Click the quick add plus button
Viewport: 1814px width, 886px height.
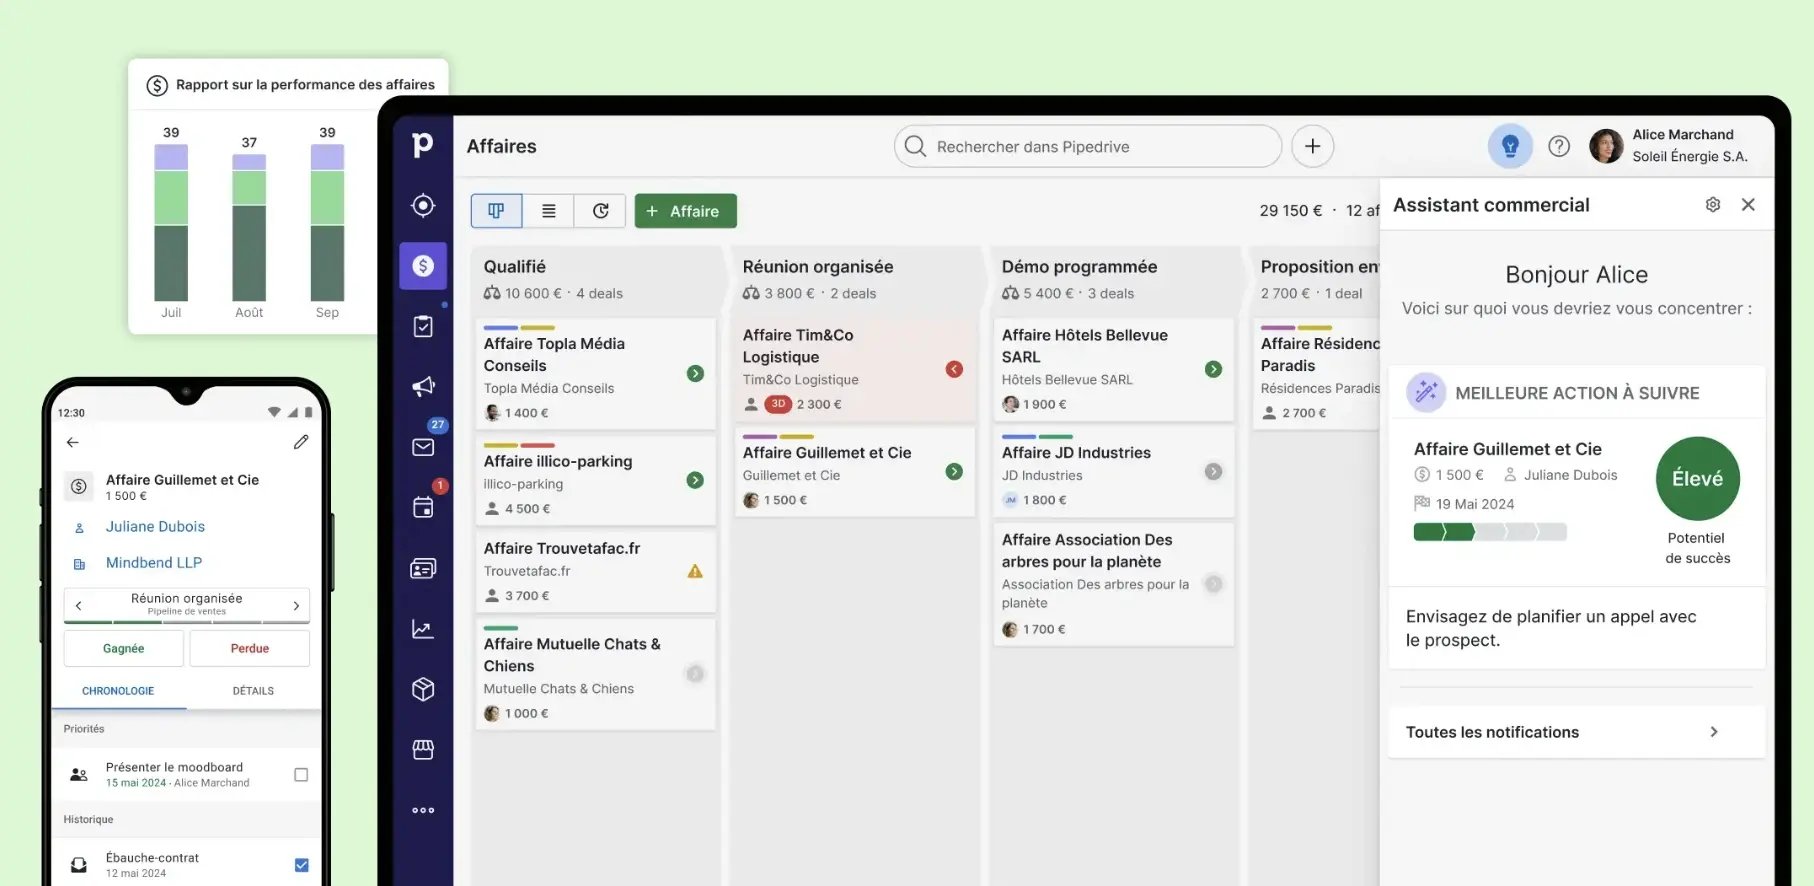(1312, 147)
